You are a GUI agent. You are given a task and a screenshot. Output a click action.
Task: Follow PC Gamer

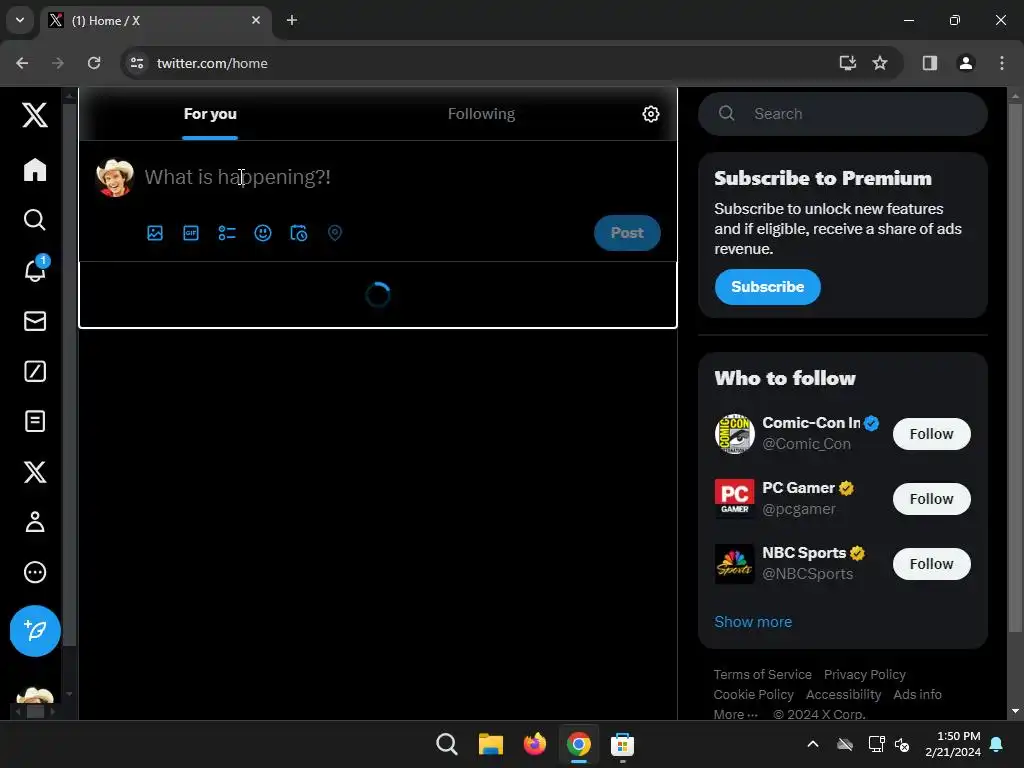coord(931,499)
